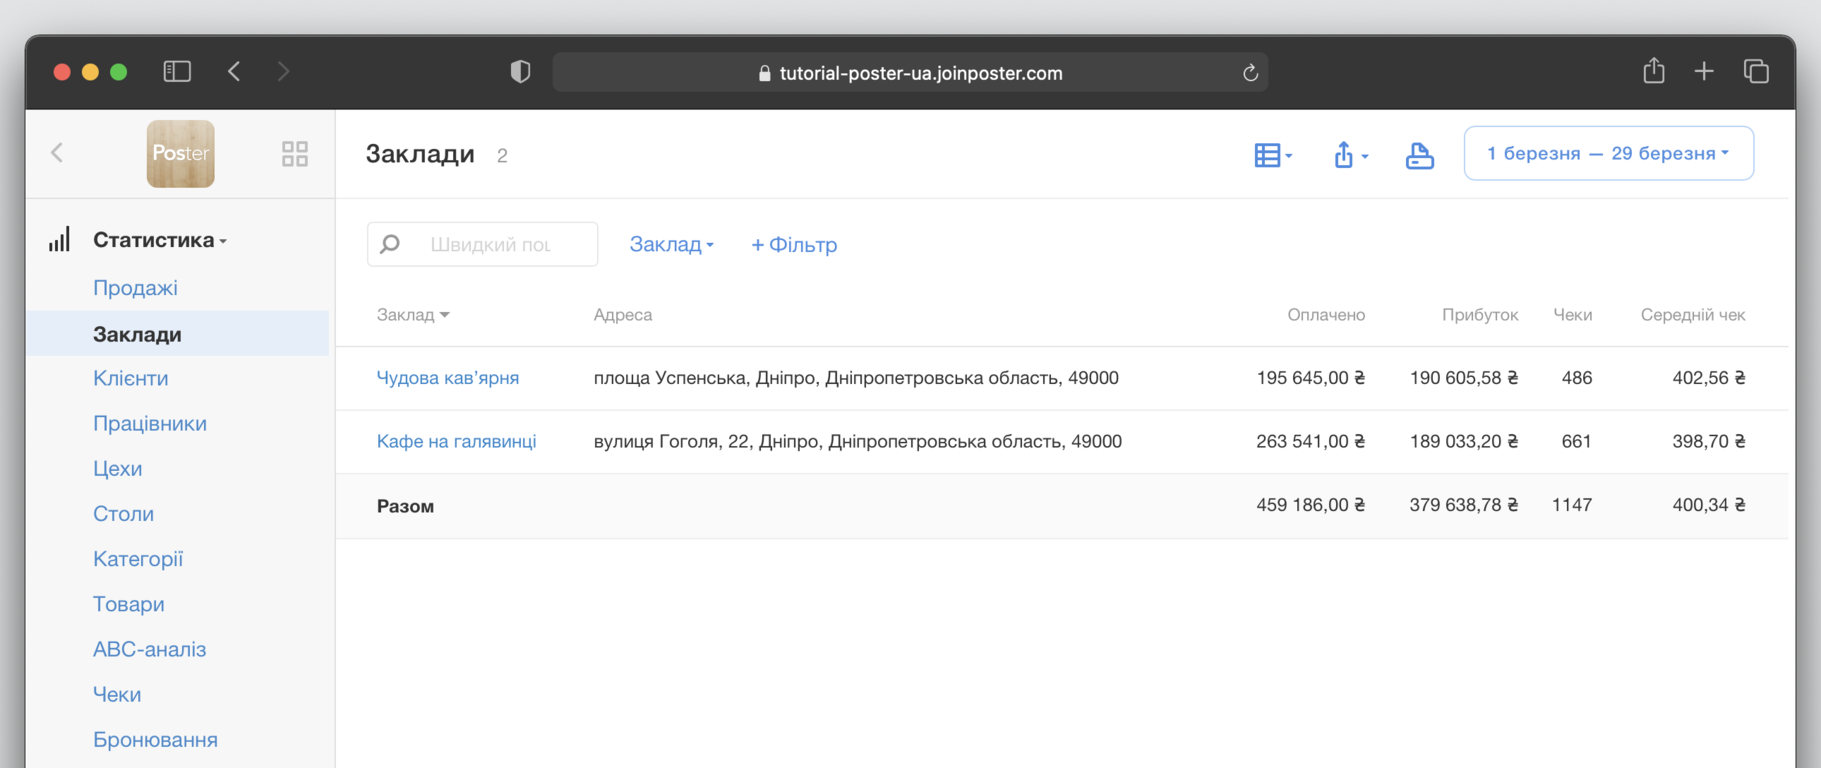Click the 190 605,58 ₴ profit value
This screenshot has width=1821, height=768.
(x=1464, y=378)
